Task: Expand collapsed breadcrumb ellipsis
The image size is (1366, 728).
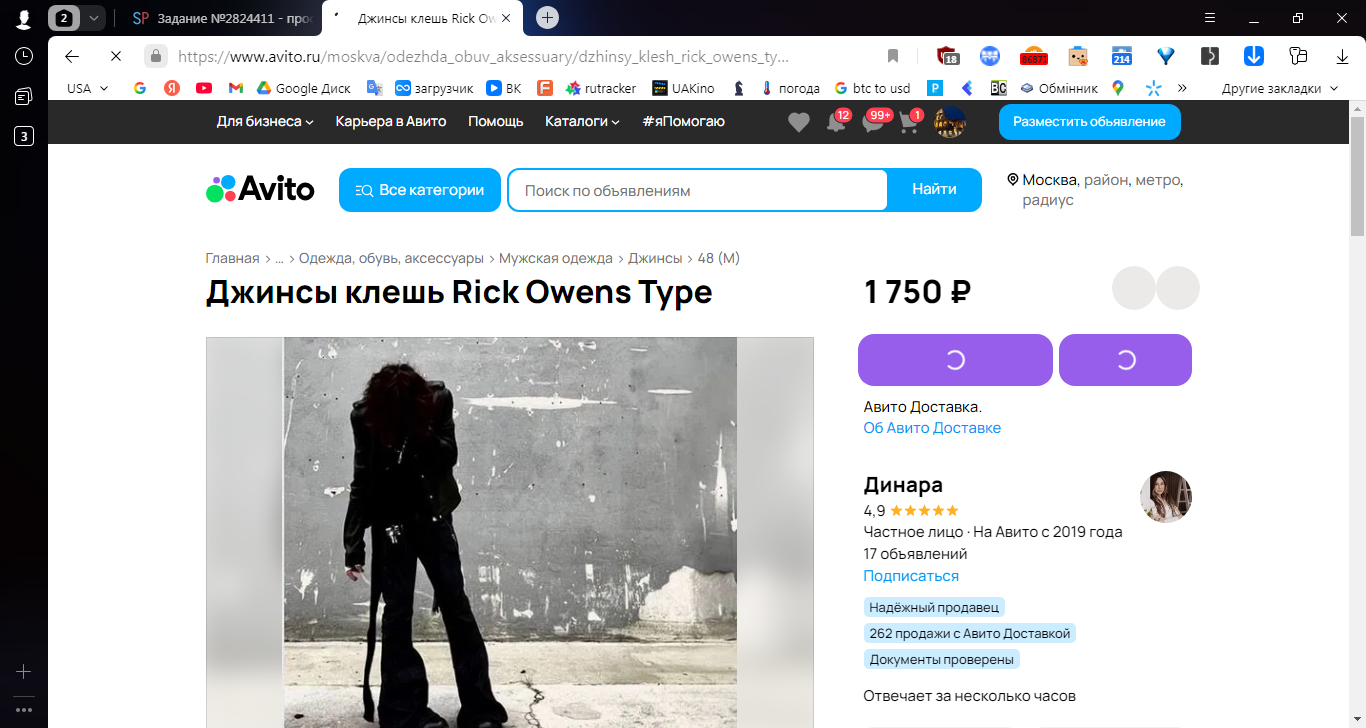Action: (x=279, y=258)
